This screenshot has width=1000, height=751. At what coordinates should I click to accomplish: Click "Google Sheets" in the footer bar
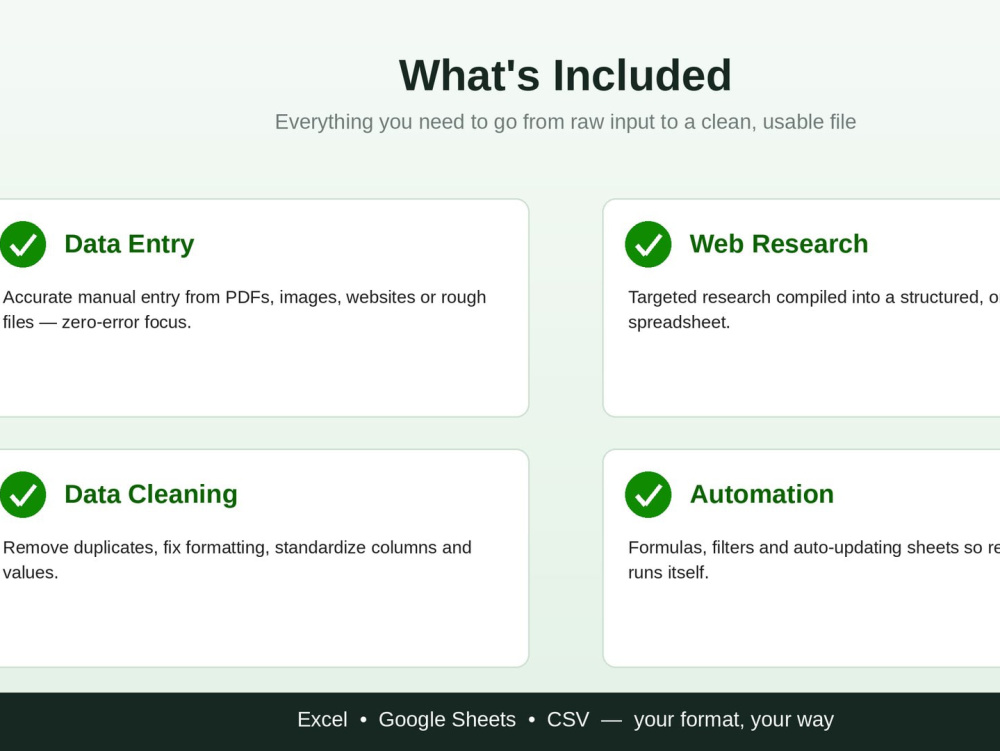tap(447, 720)
